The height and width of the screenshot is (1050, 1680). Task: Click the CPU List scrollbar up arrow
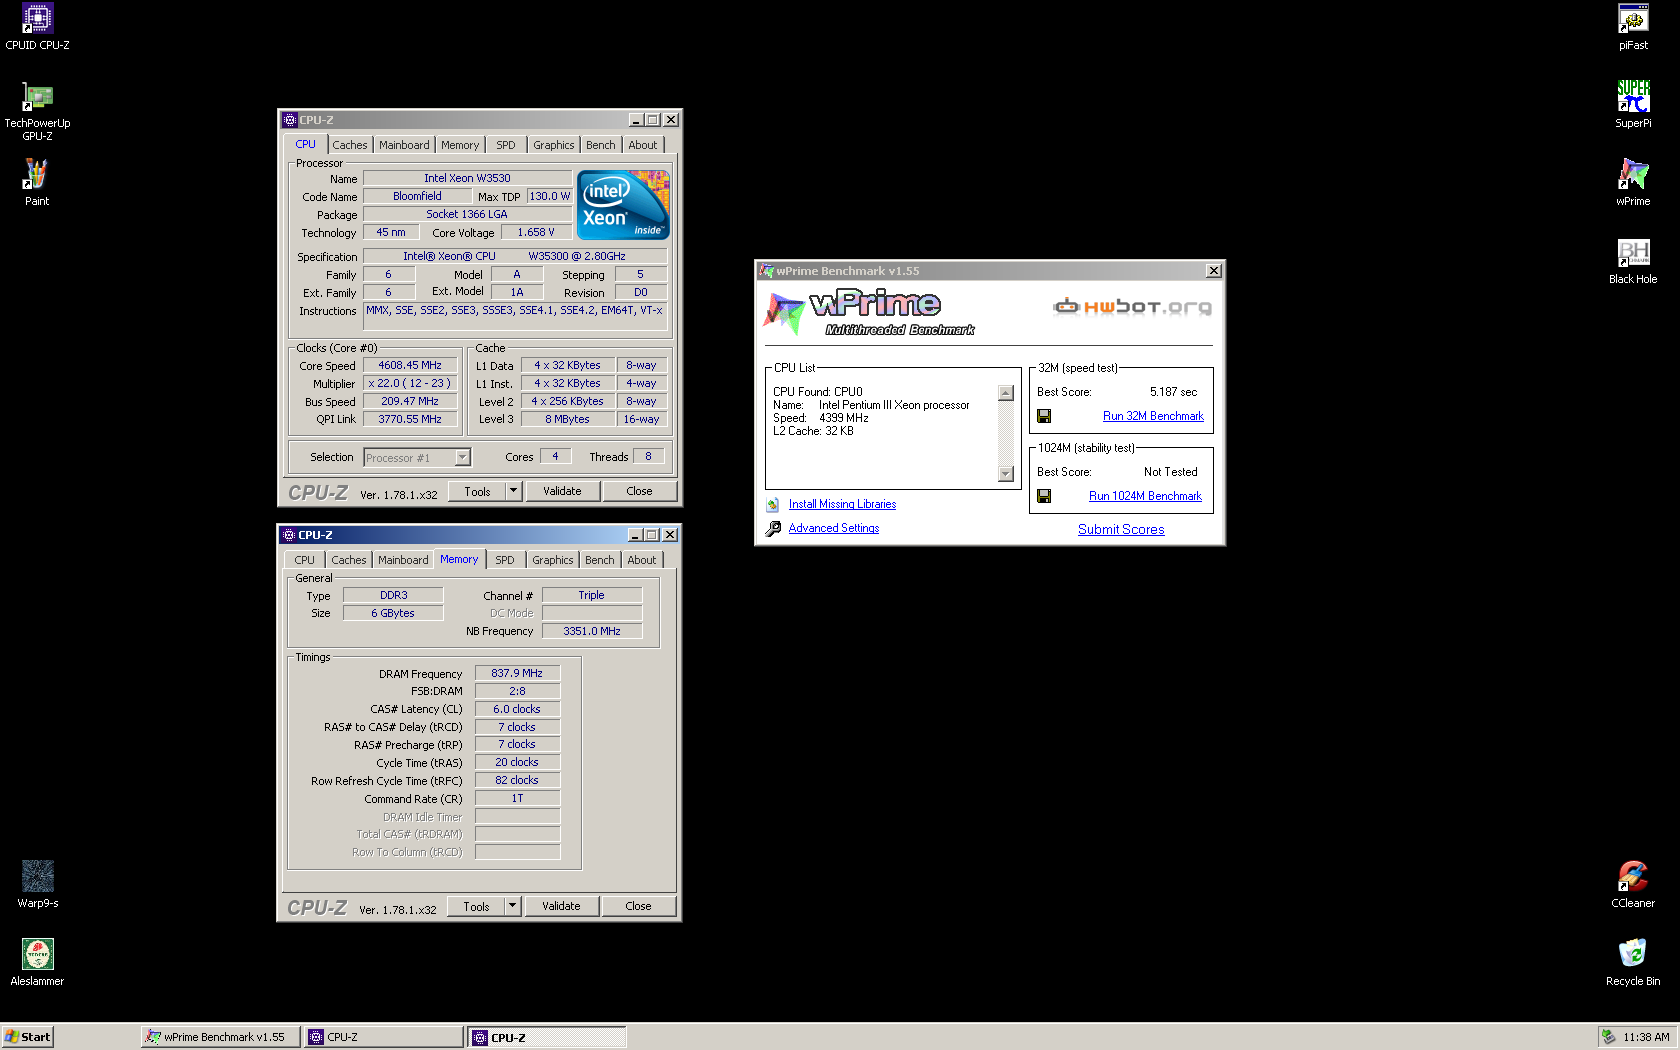1006,393
